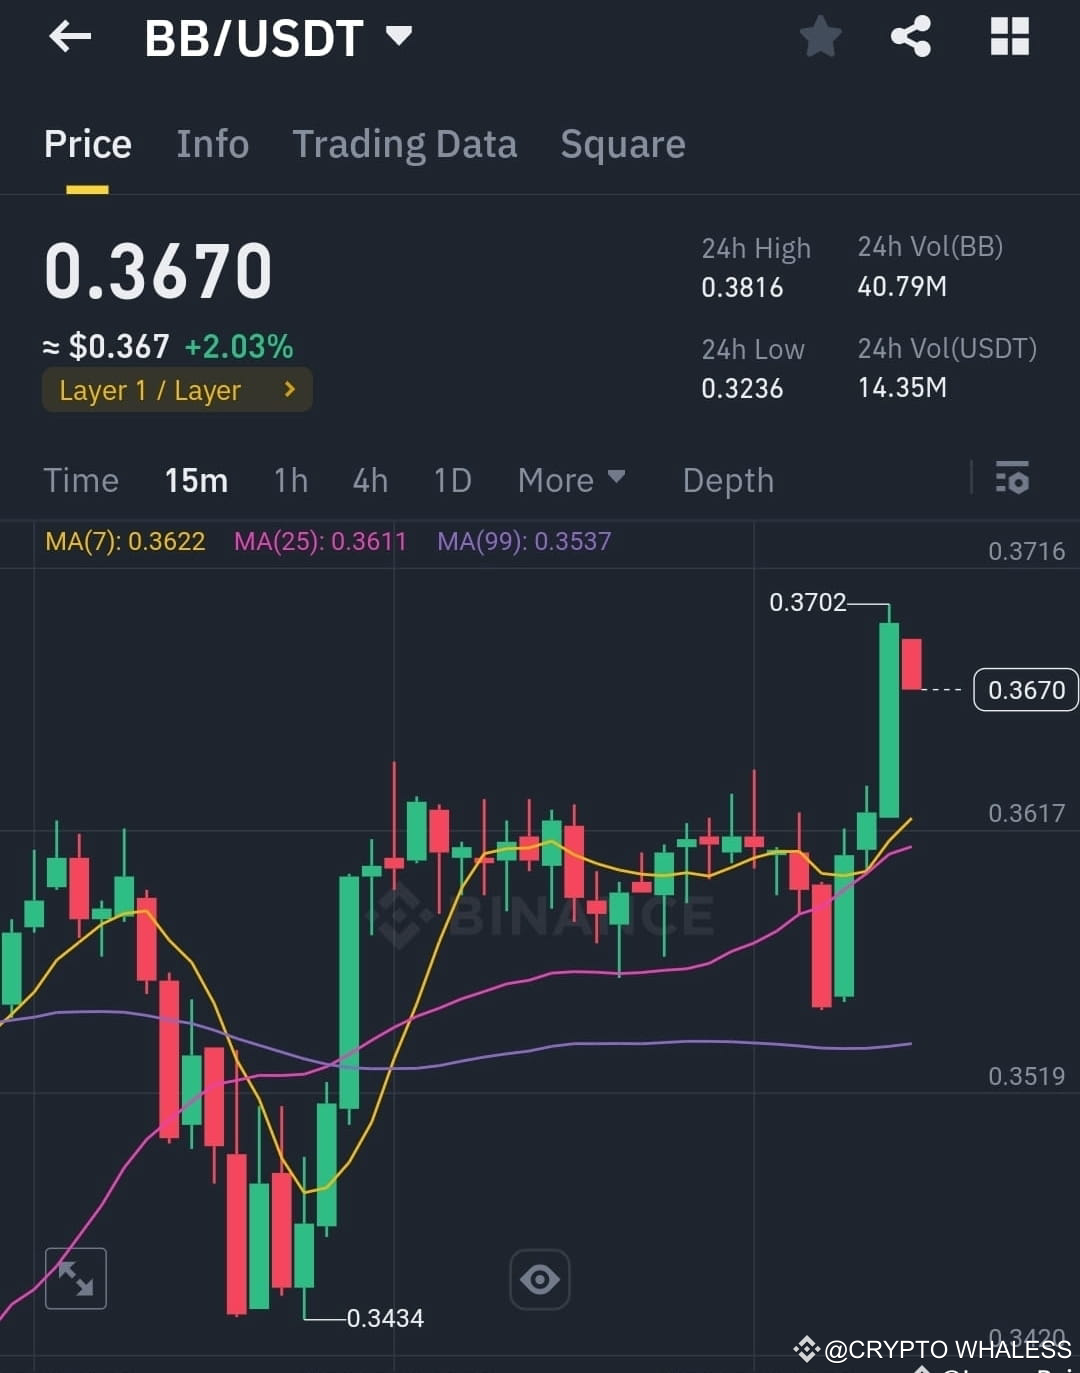Expand the chart to fullscreen
The image size is (1080, 1373).
point(75,1278)
